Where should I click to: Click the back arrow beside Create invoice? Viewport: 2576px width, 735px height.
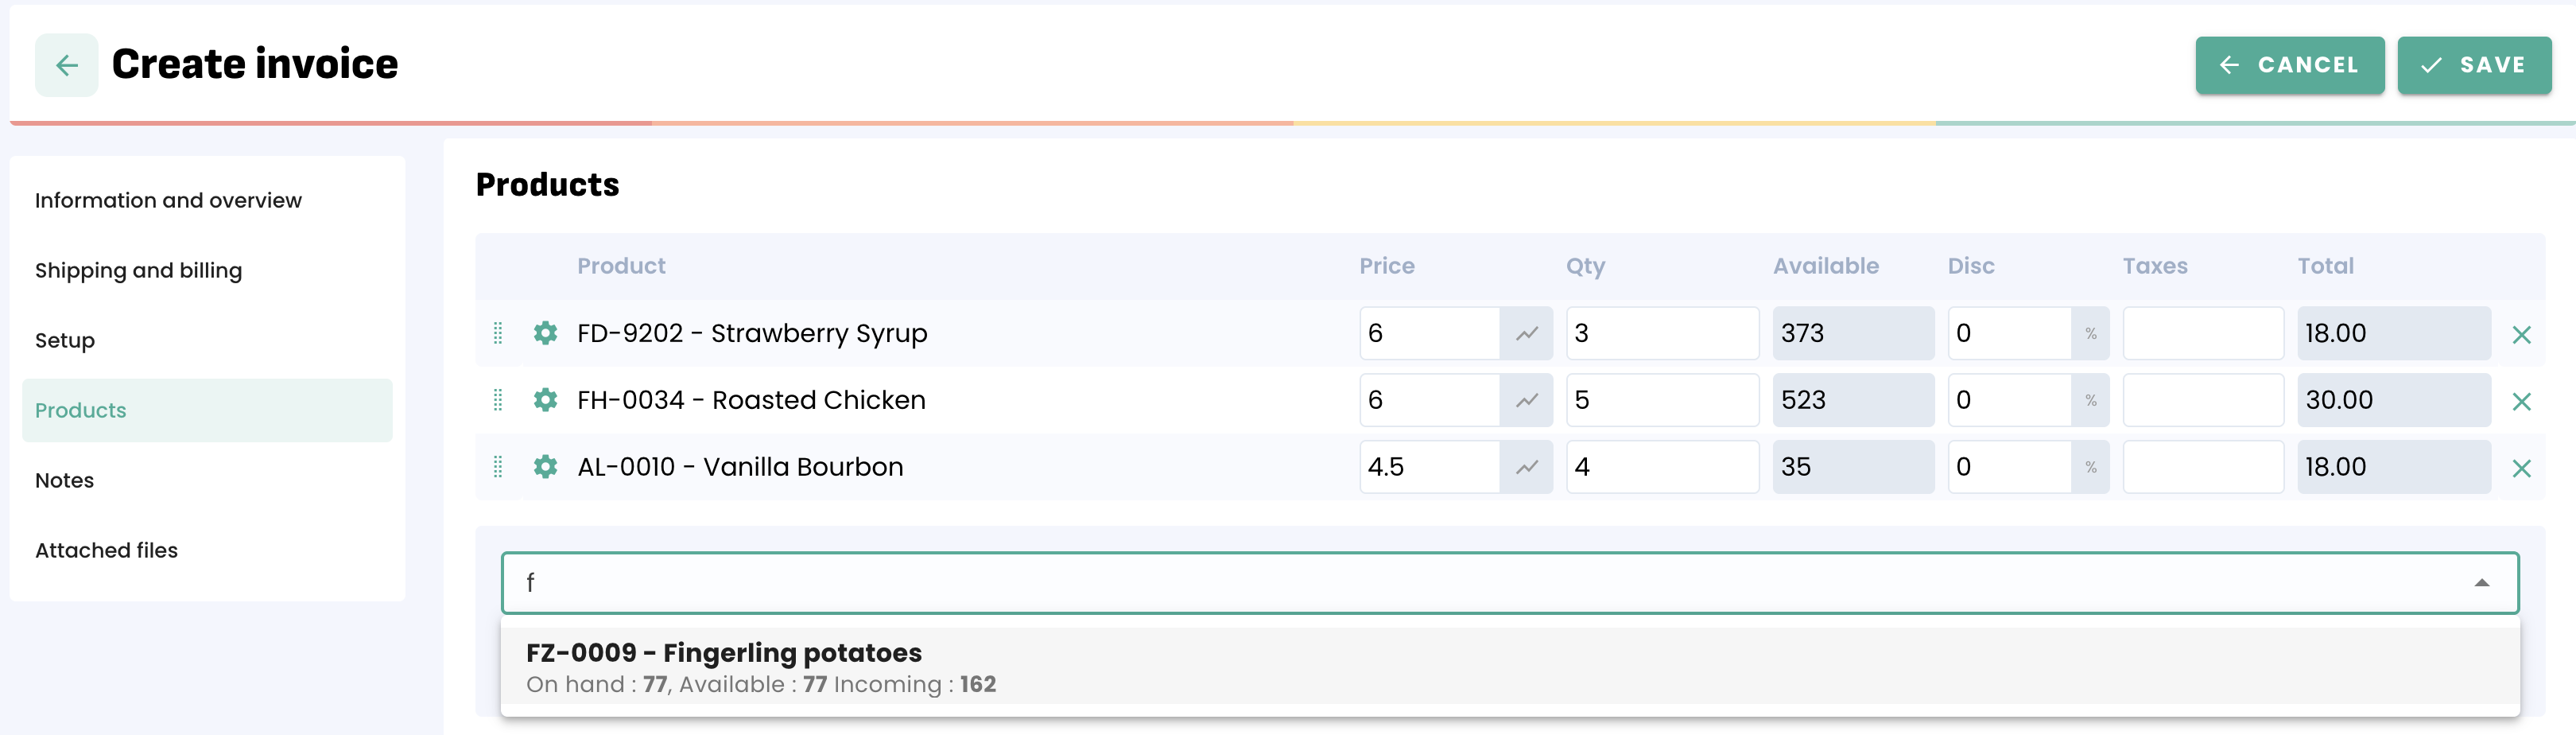67,65
